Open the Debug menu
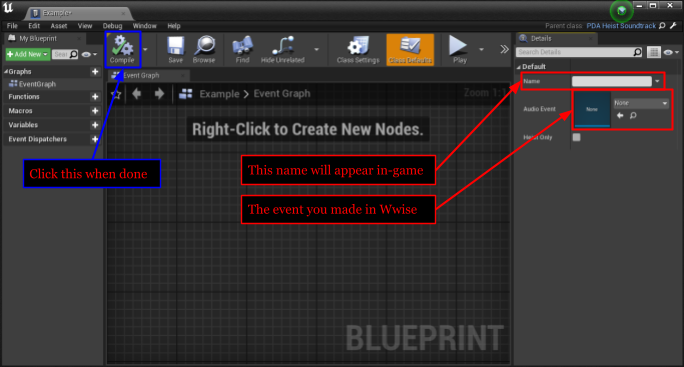684x367 pixels. pyautogui.click(x=113, y=26)
